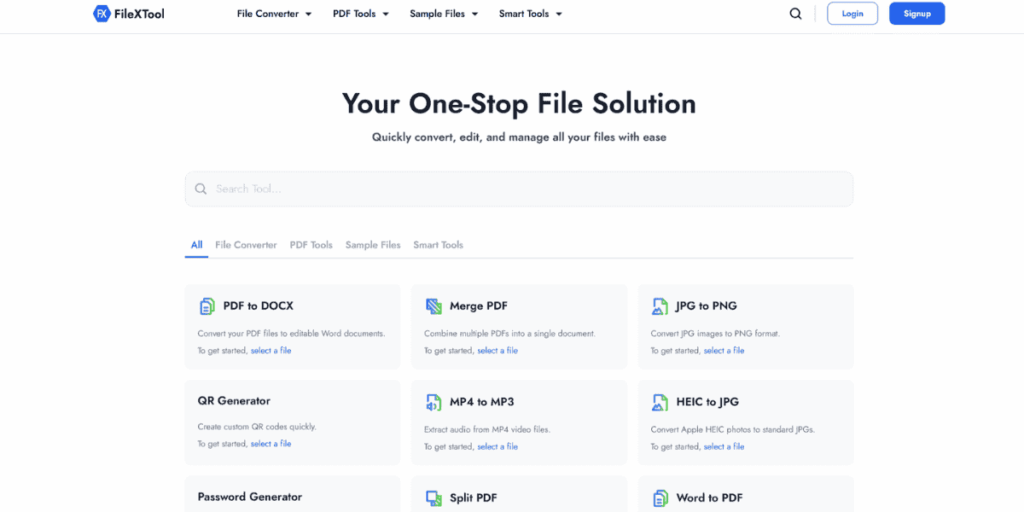Click the FileXTool logo icon

click(102, 13)
